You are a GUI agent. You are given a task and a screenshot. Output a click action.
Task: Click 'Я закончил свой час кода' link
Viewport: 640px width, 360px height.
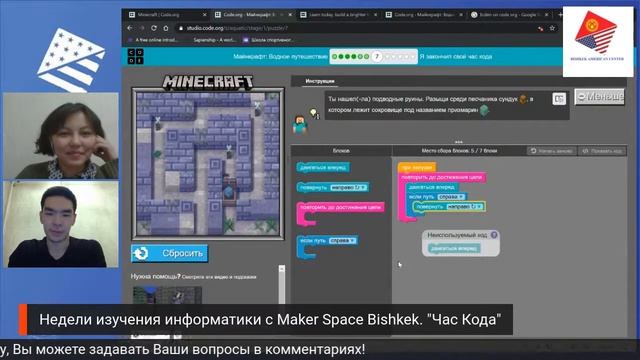[456, 57]
